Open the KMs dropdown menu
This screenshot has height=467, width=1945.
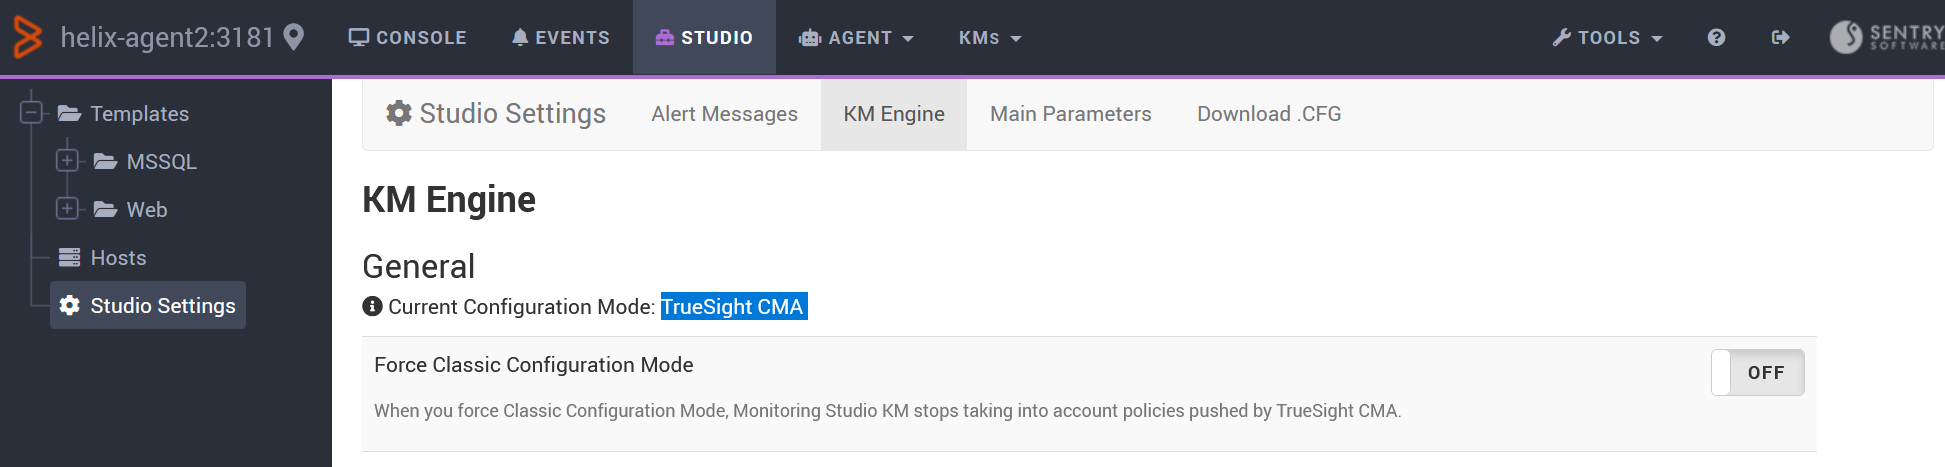pos(990,38)
